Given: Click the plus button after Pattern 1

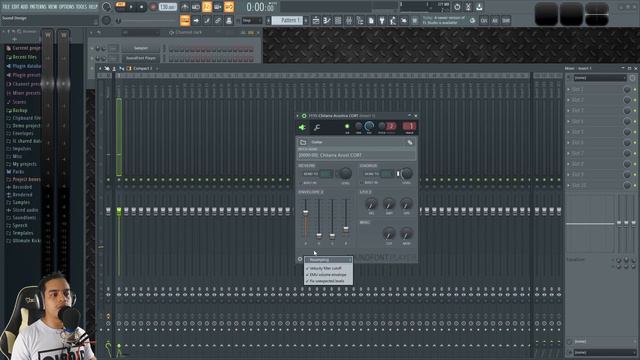Looking at the screenshot, I should [x=306, y=20].
